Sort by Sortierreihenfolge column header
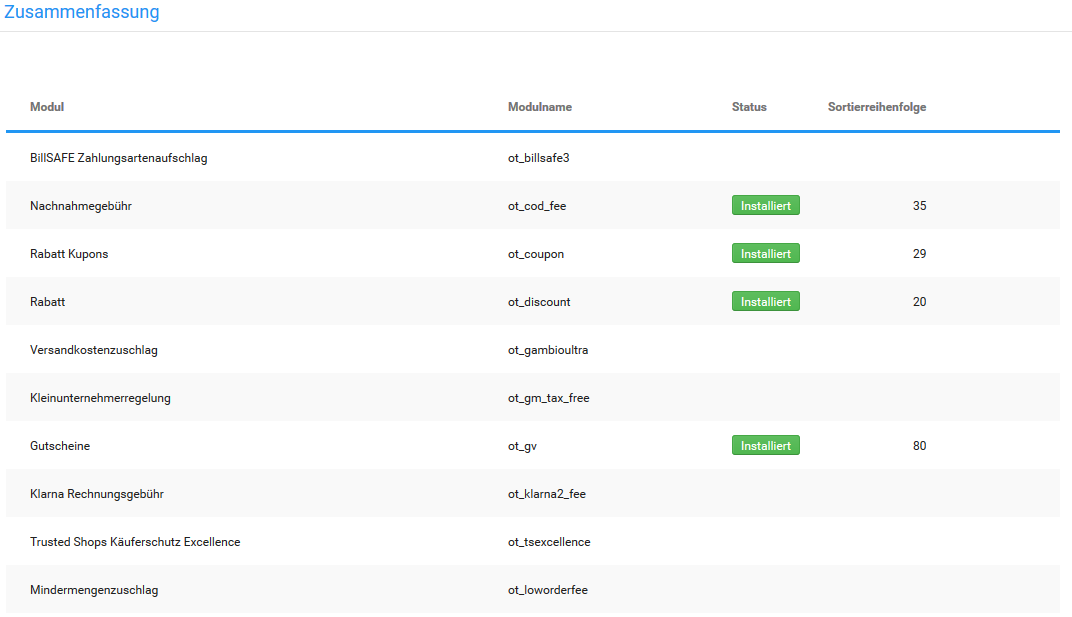This screenshot has width=1072, height=617. click(x=876, y=107)
